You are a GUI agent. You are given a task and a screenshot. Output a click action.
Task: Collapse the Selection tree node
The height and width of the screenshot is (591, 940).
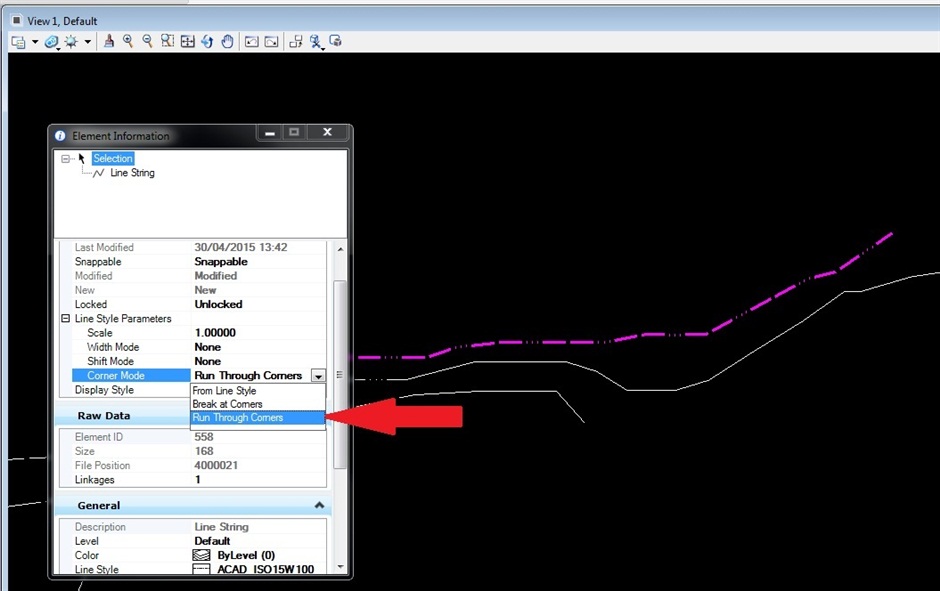click(x=67, y=158)
